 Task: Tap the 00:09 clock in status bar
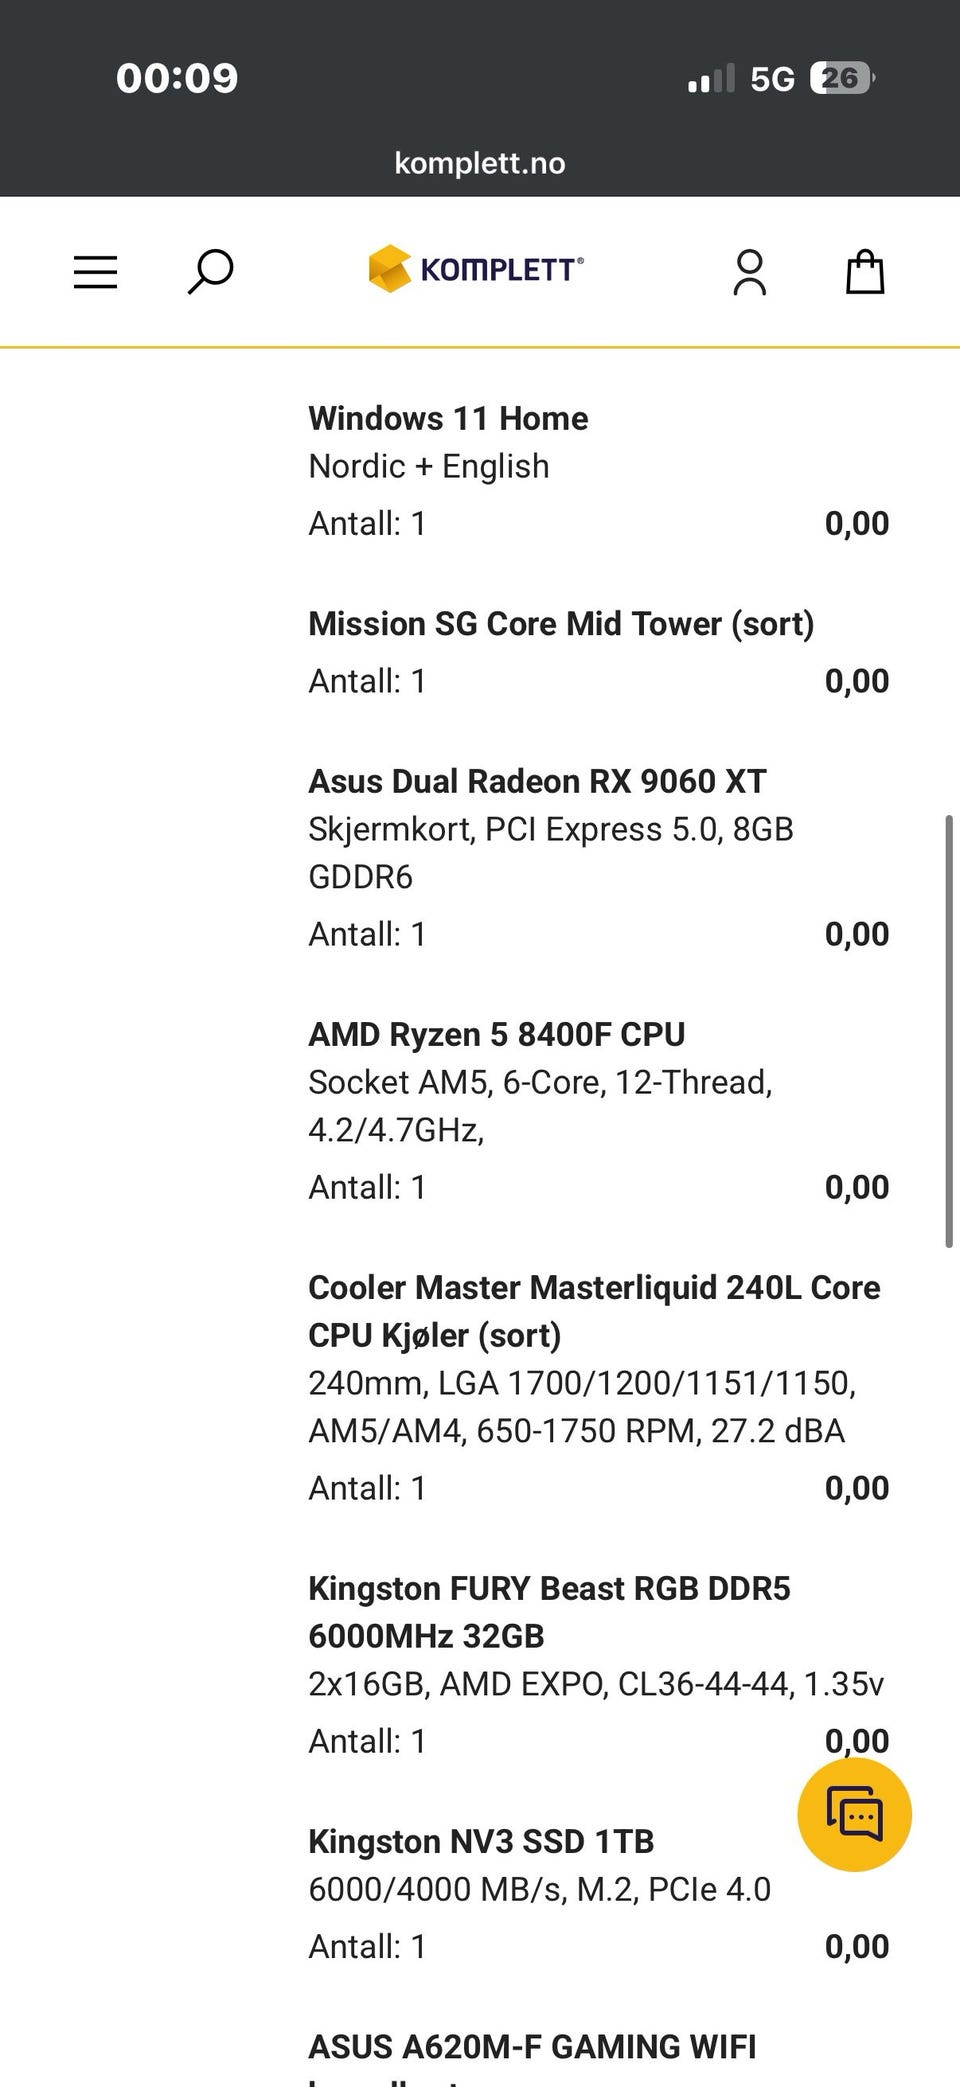click(177, 78)
